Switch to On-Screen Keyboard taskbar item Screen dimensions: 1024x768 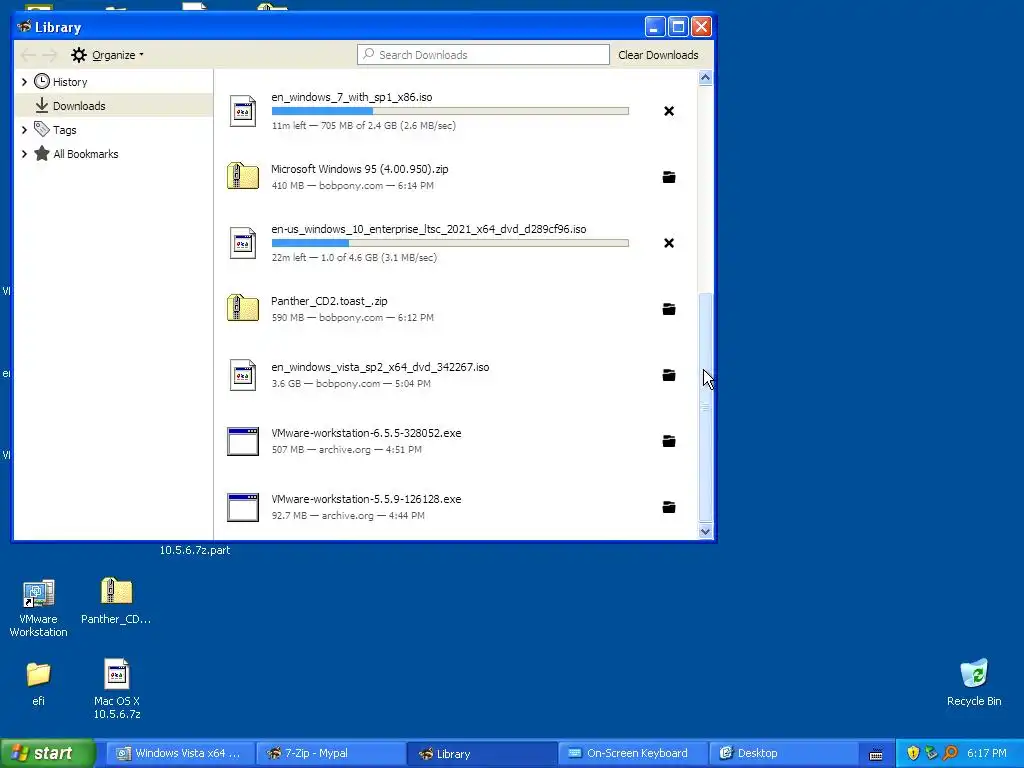point(632,753)
